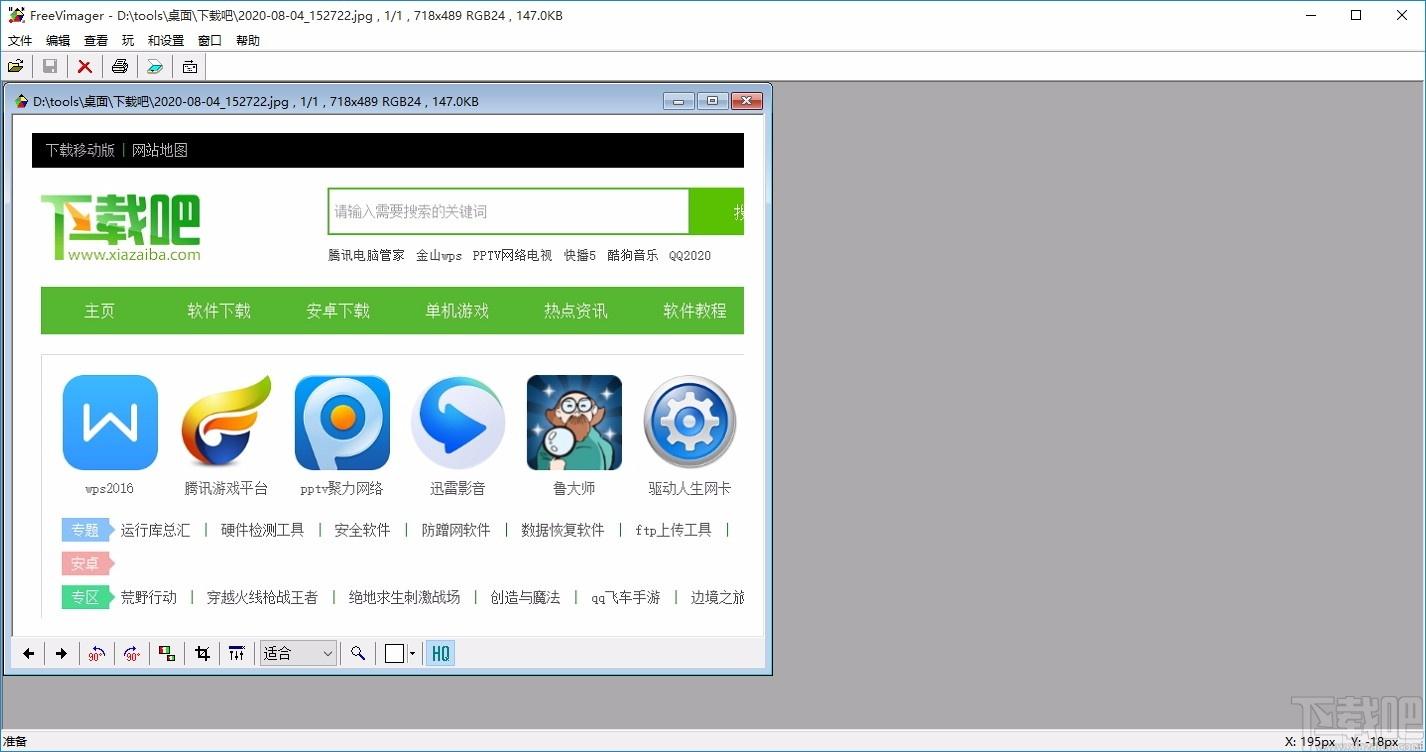
Task: Open the 编辑 menu
Action: (x=58, y=41)
